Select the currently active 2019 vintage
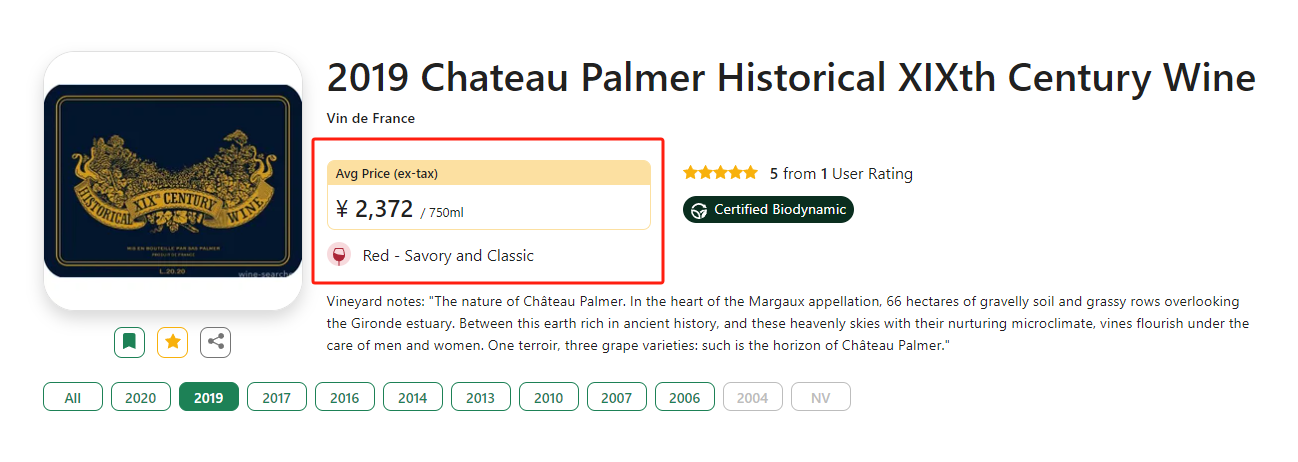Image resolution: width=1298 pixels, height=462 pixels. click(209, 397)
